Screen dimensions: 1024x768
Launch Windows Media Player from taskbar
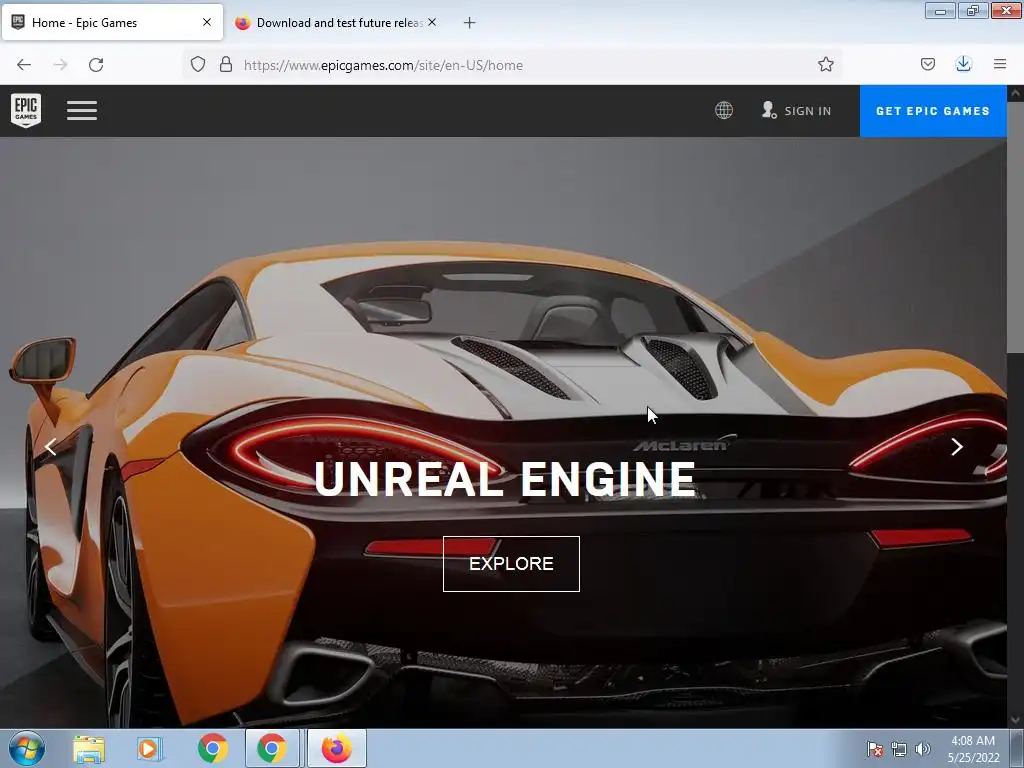click(x=150, y=749)
